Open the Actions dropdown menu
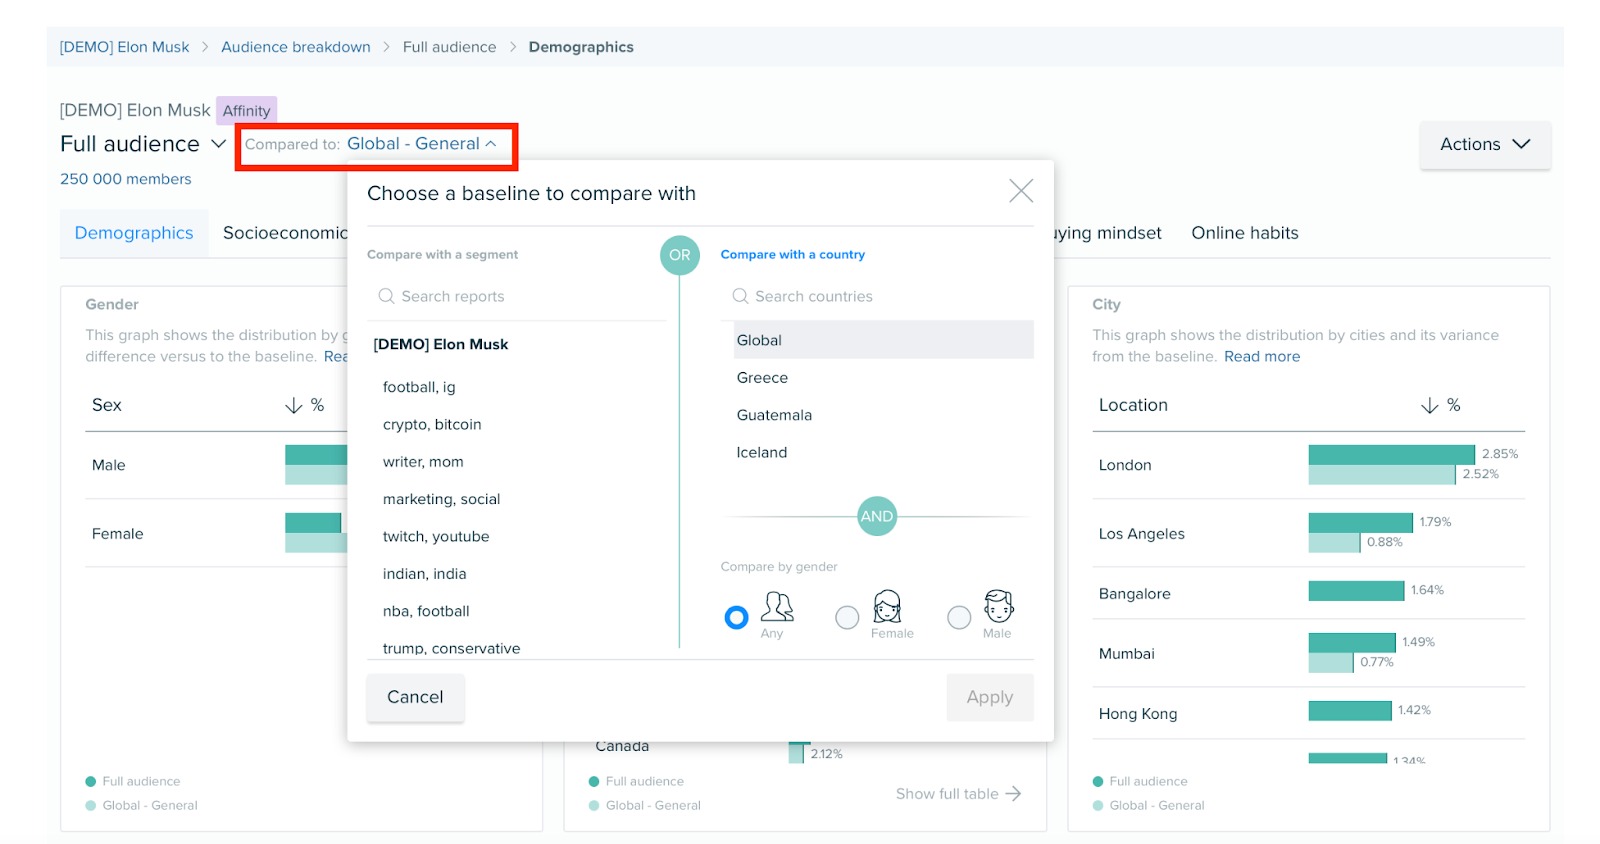 pos(1485,144)
